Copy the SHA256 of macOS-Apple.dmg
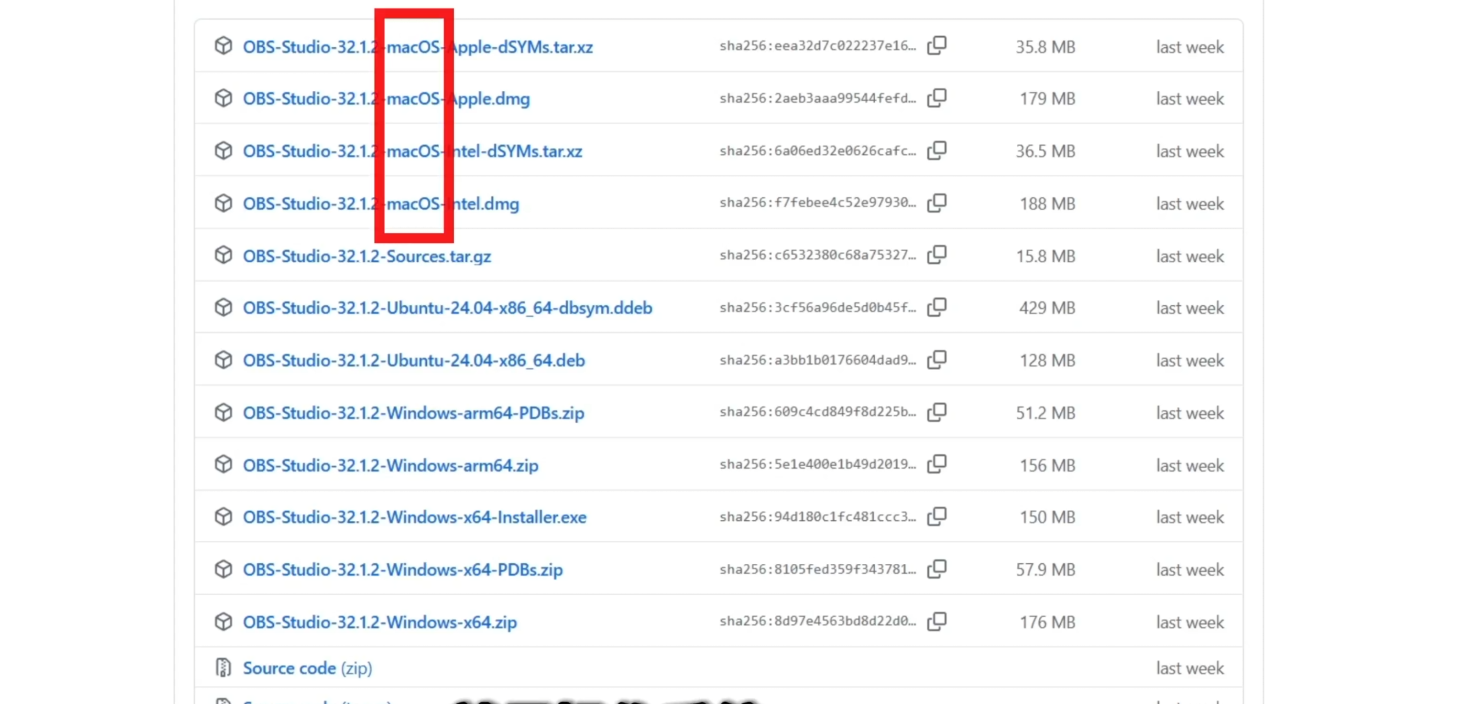 (937, 98)
